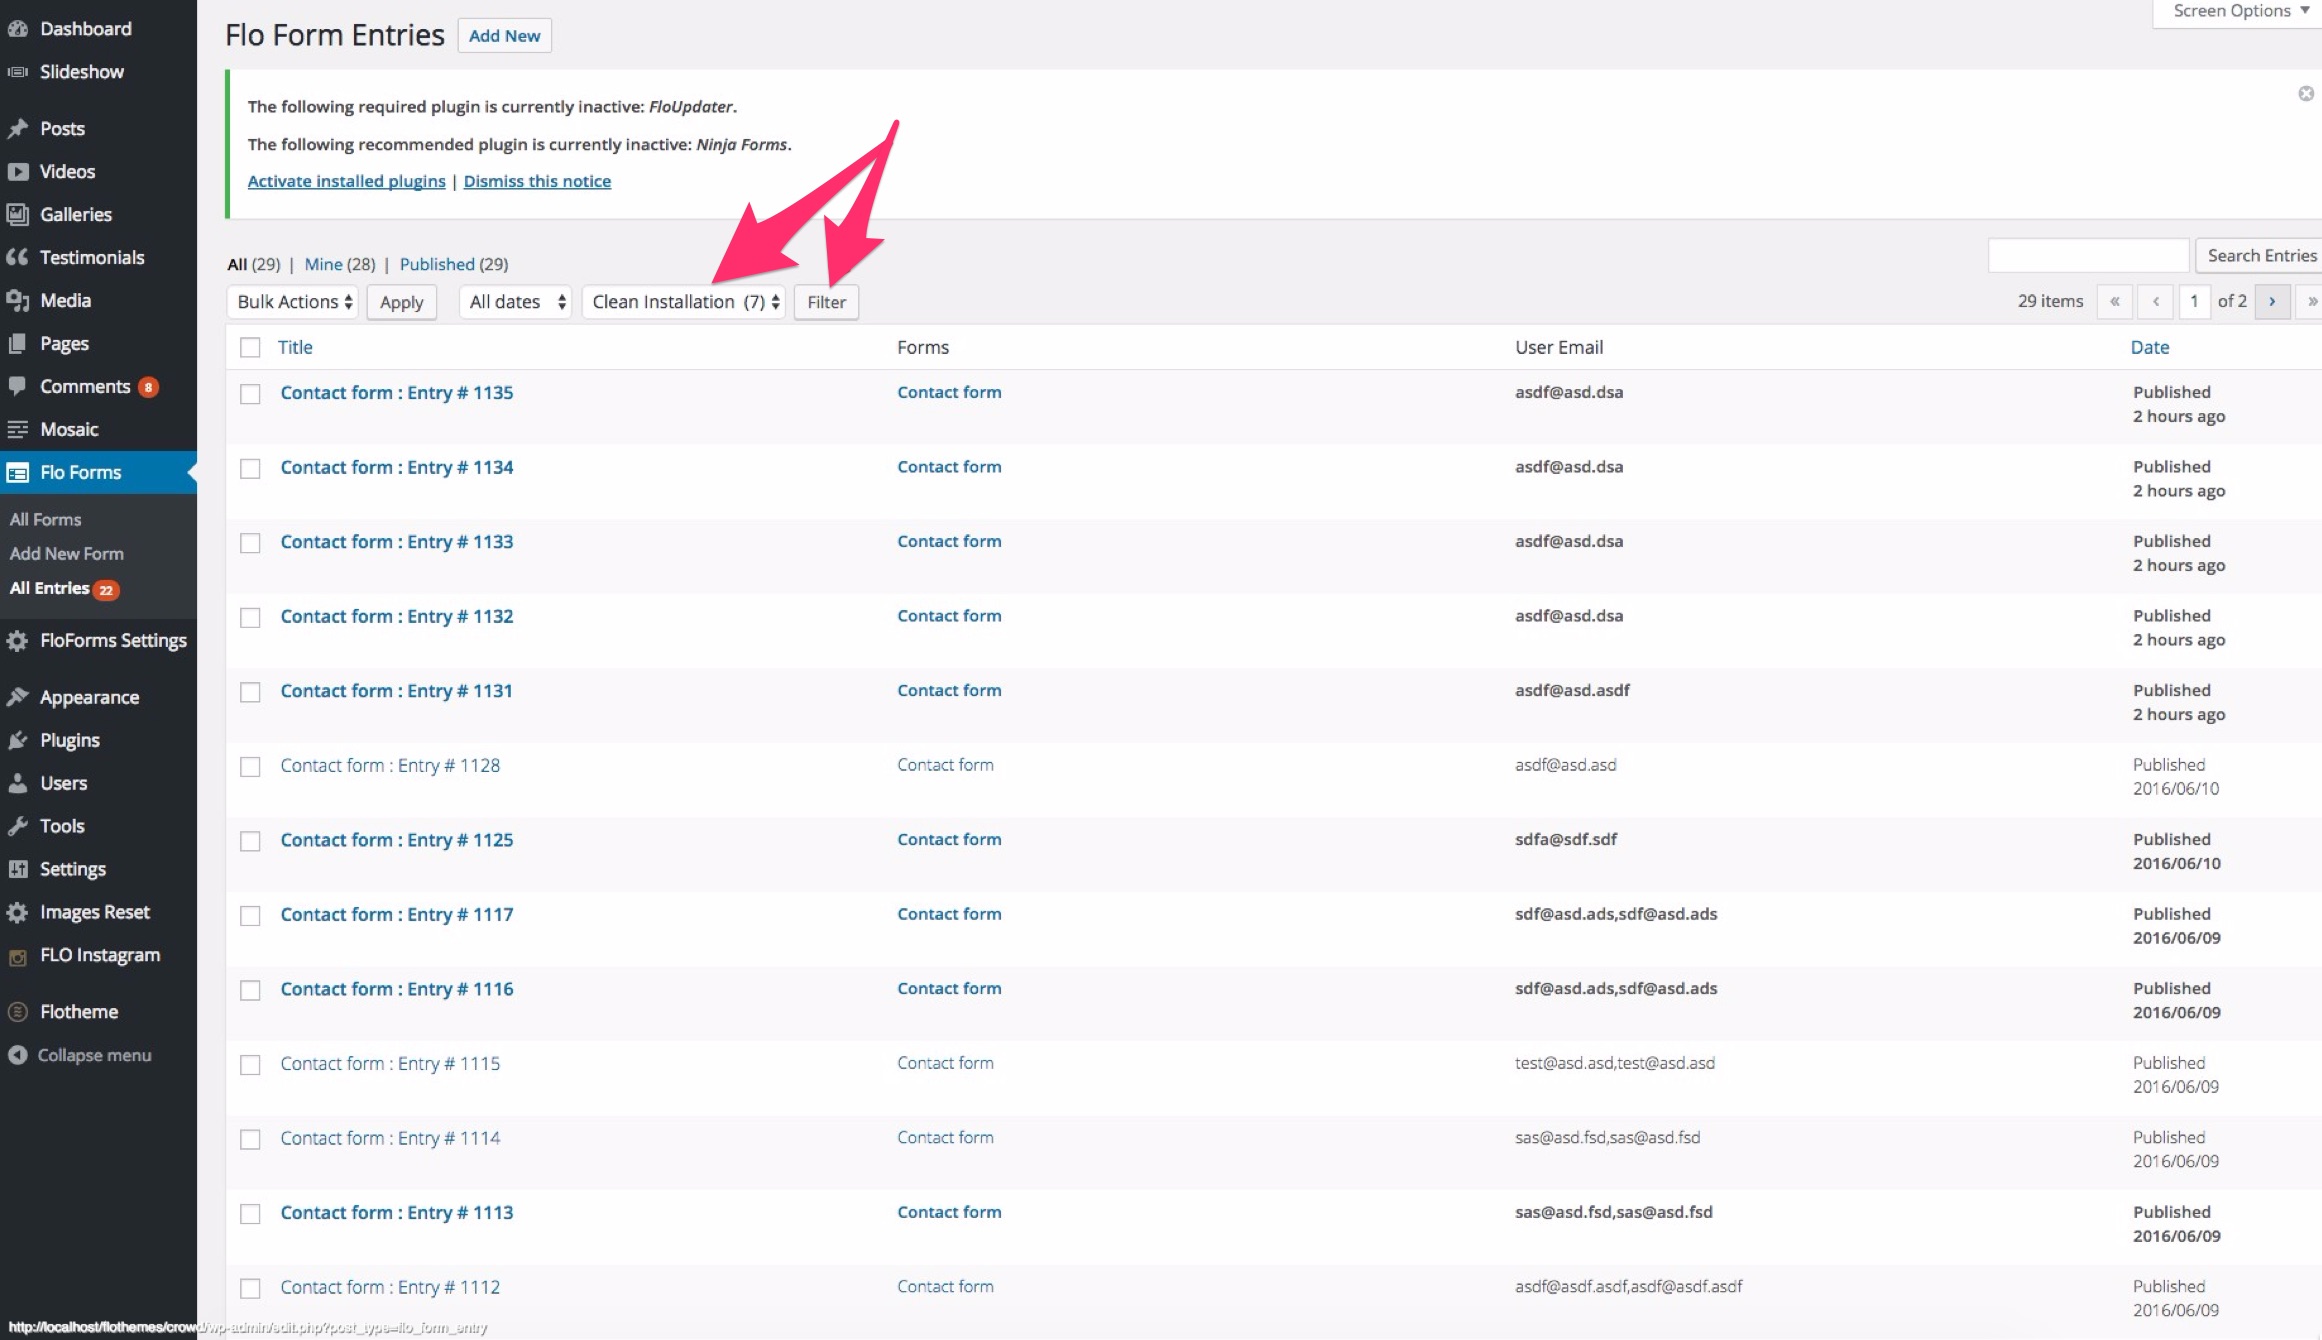Click the Dashboard gauge icon in sidebar

18,29
